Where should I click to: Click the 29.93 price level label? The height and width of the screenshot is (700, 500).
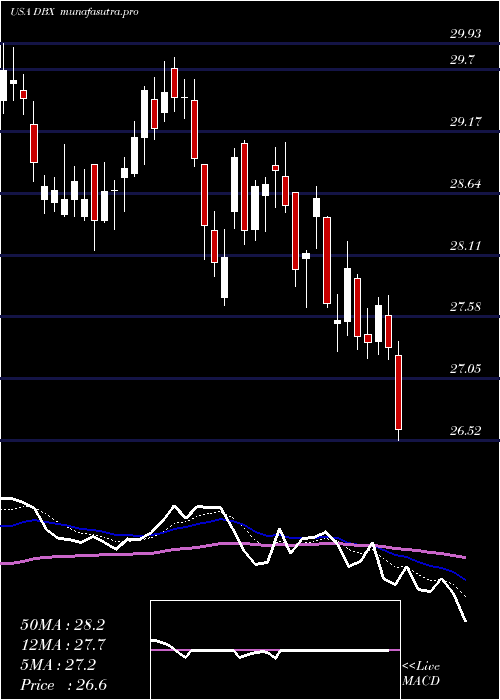465,33
